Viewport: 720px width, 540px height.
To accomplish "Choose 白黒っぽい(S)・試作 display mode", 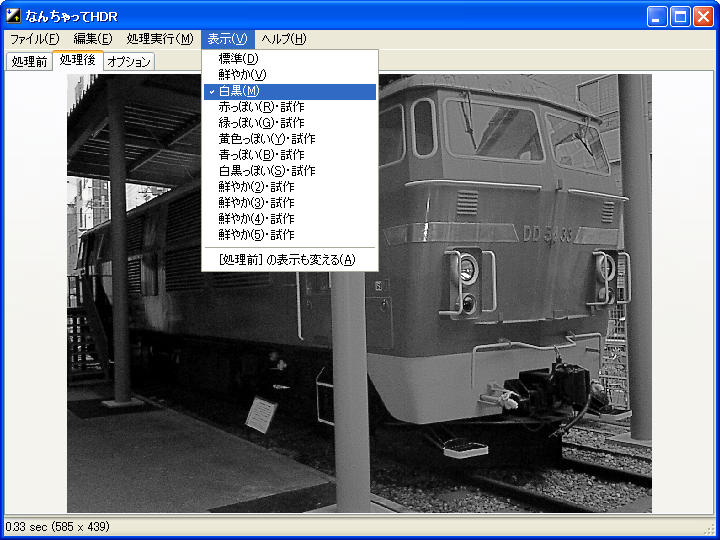I will point(290,171).
